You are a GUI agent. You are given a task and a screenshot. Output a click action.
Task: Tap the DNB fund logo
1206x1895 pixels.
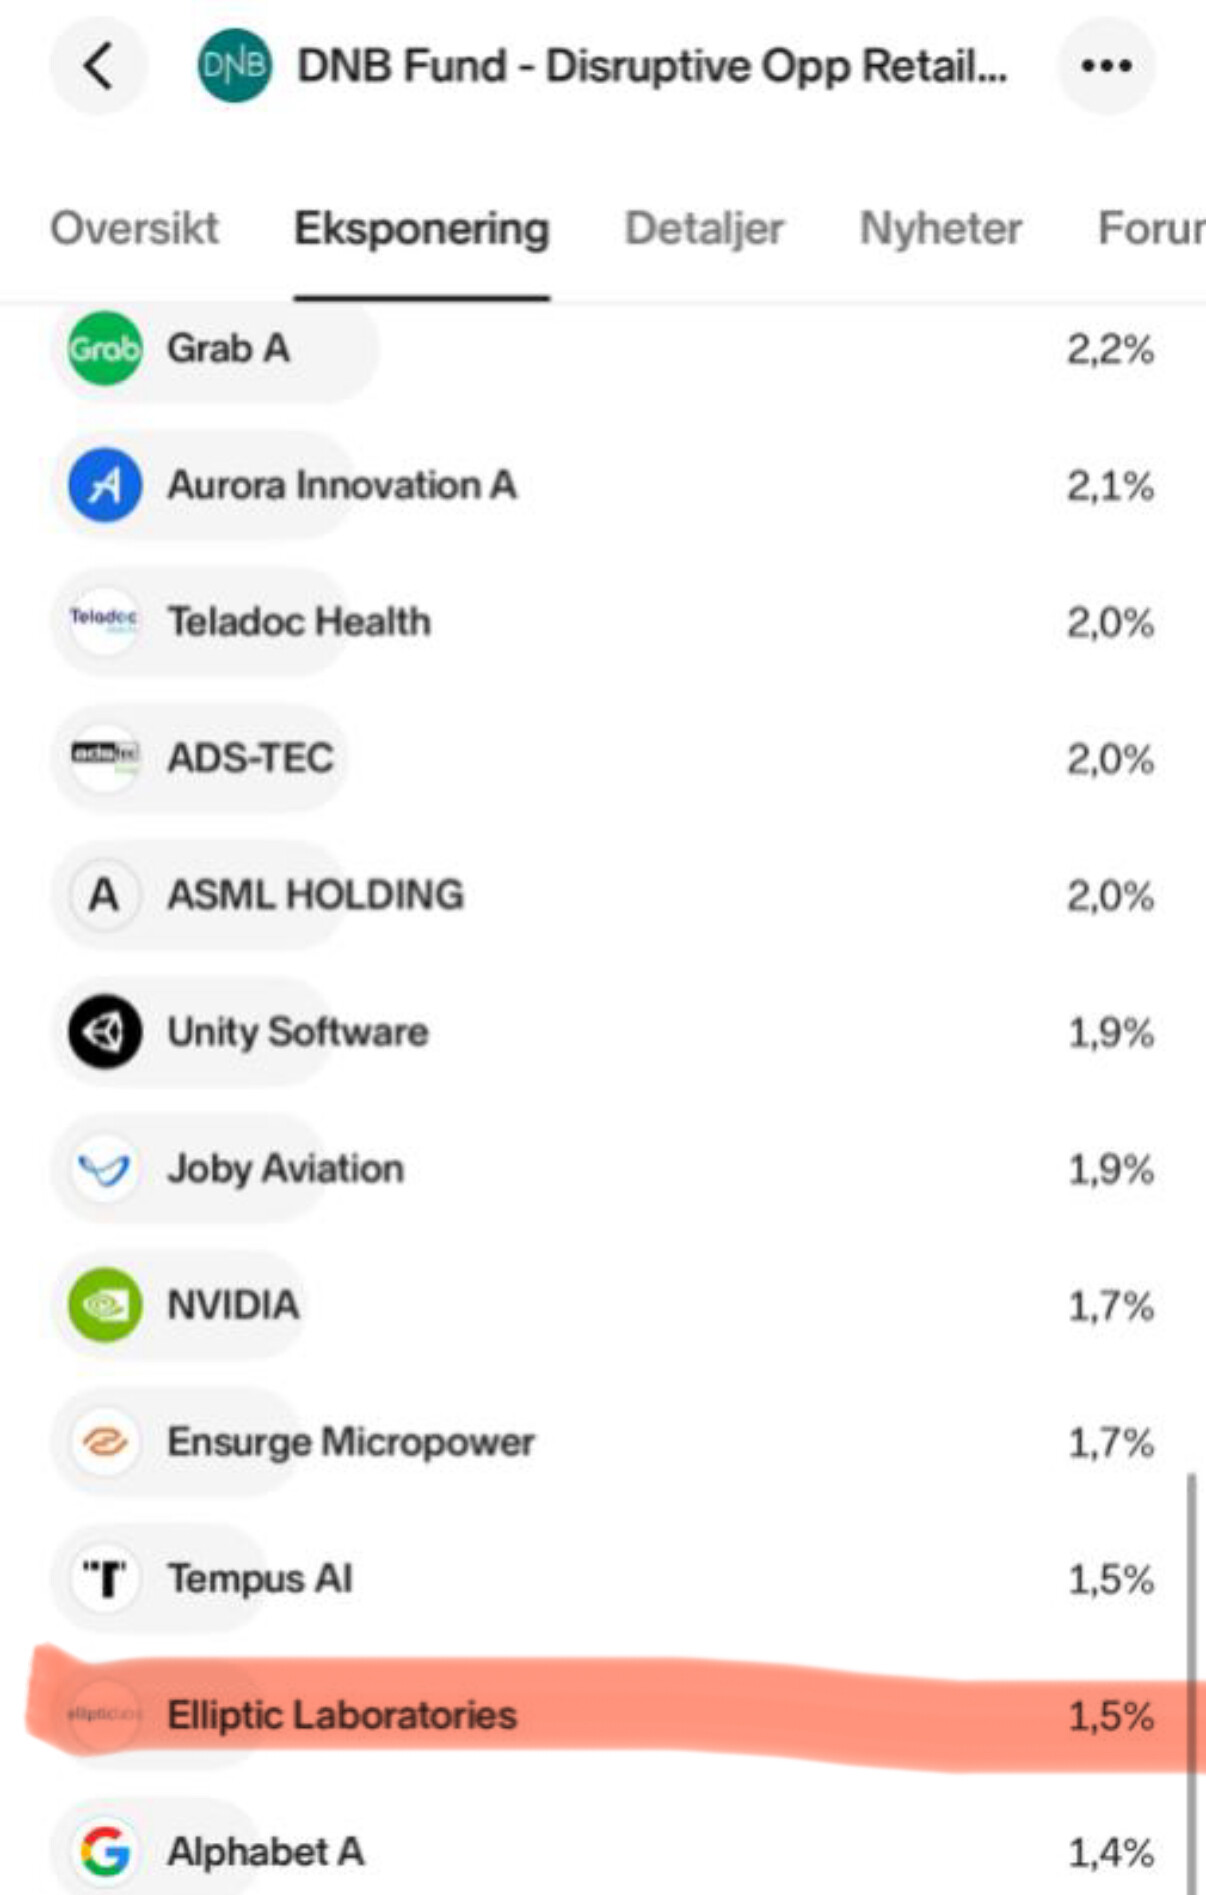coord(234,66)
